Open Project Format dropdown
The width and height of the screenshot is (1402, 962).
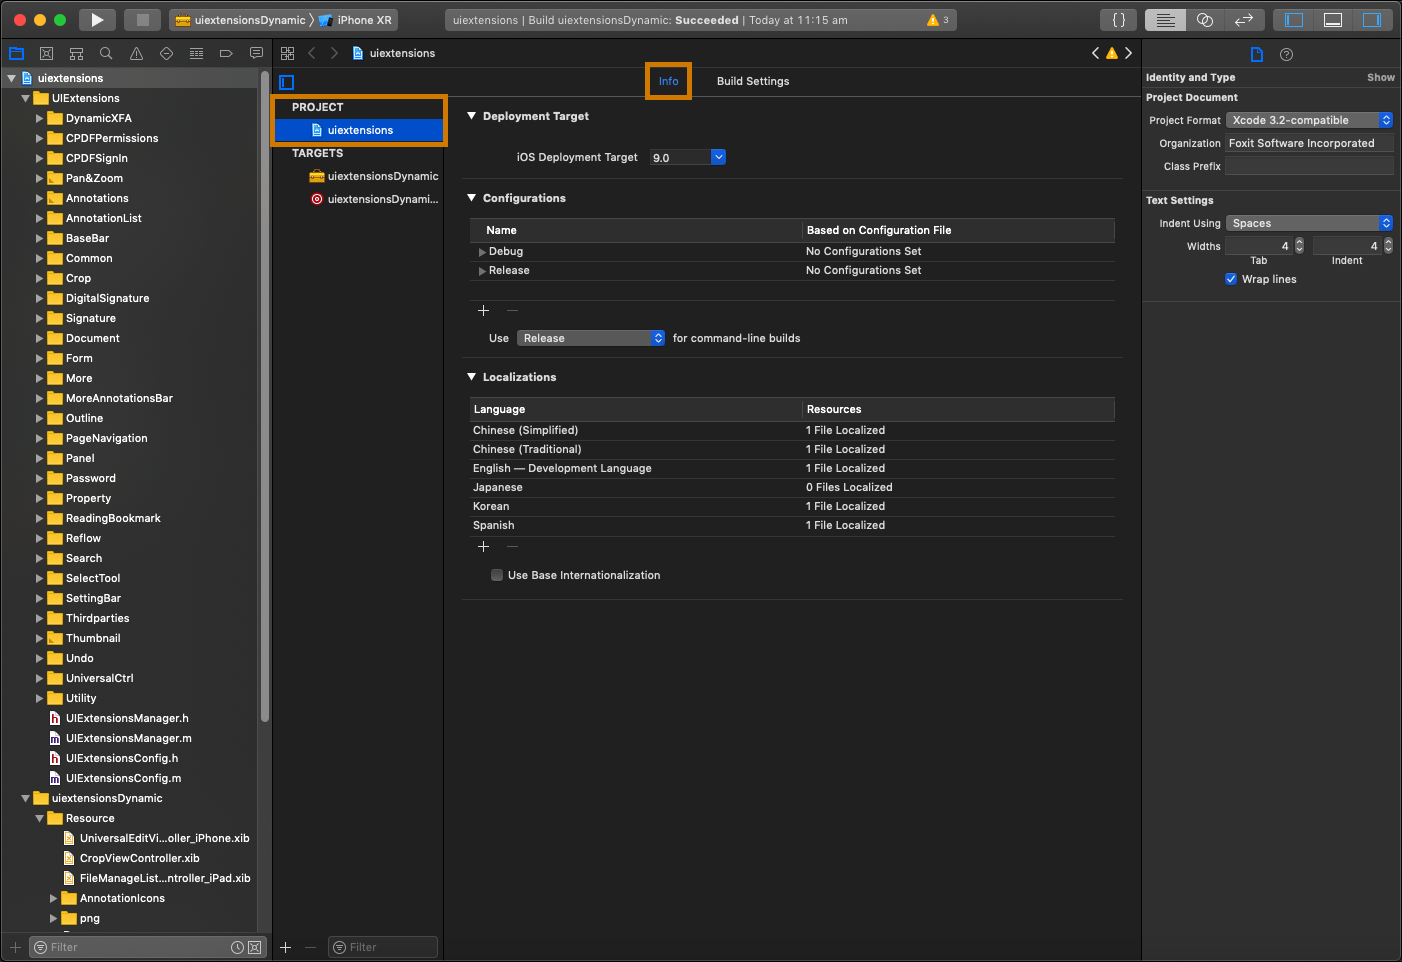coord(1309,120)
